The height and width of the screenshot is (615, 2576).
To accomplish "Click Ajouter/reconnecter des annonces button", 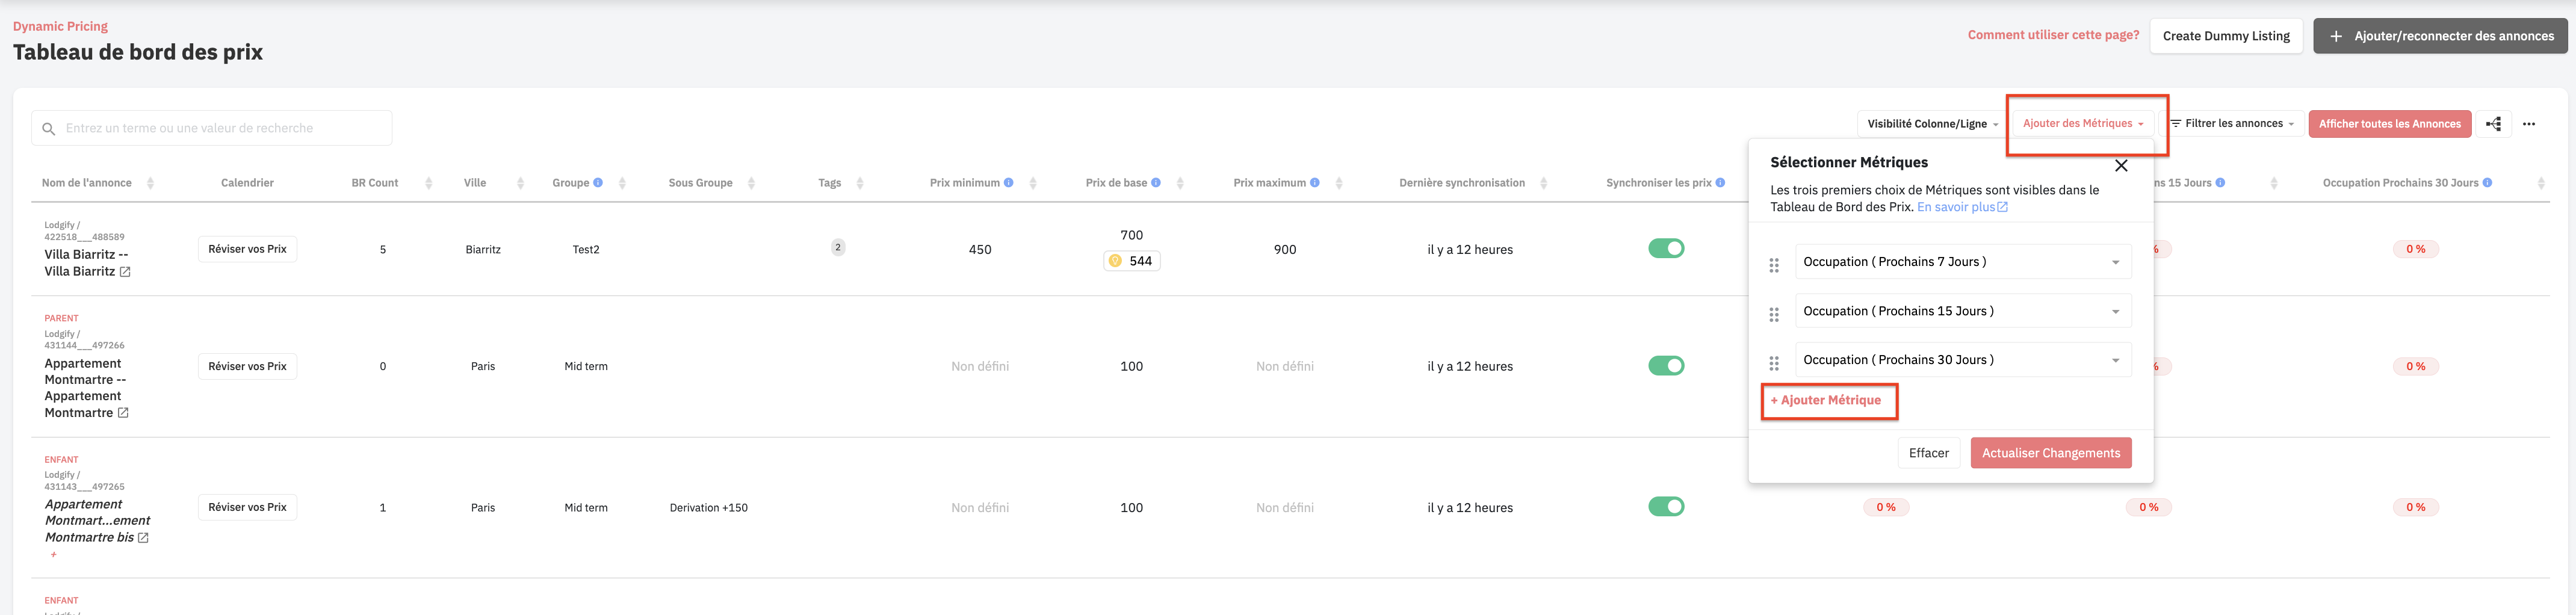I will (x=2440, y=36).
